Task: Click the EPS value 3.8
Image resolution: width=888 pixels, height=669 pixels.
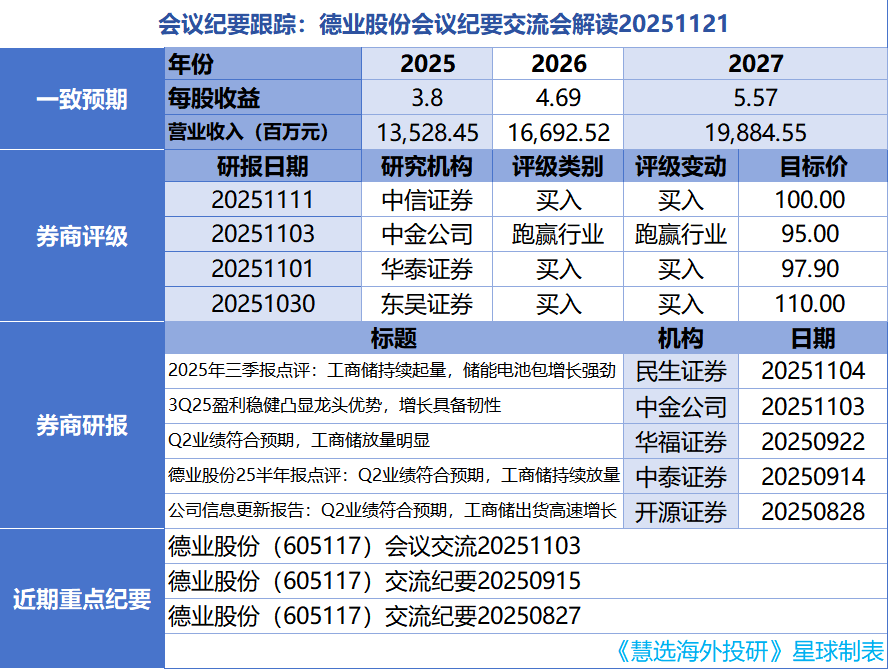Action: (x=427, y=97)
